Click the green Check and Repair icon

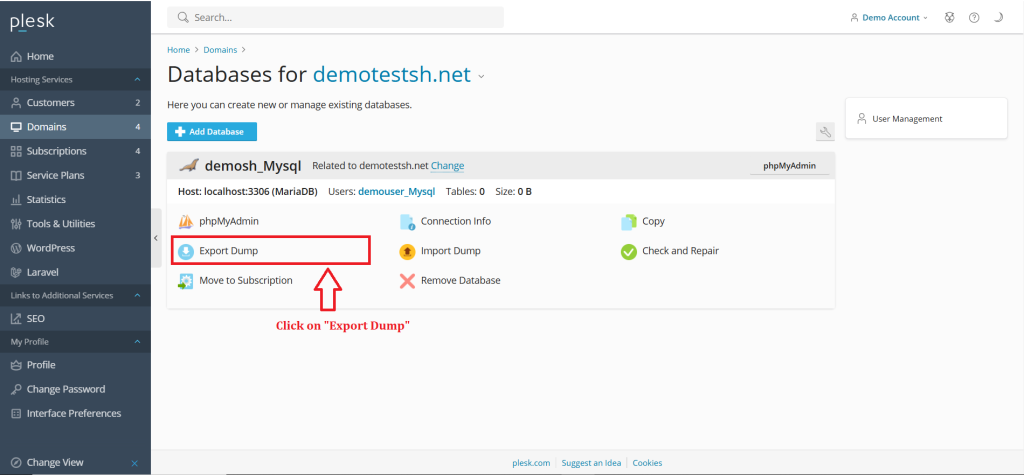(x=628, y=252)
